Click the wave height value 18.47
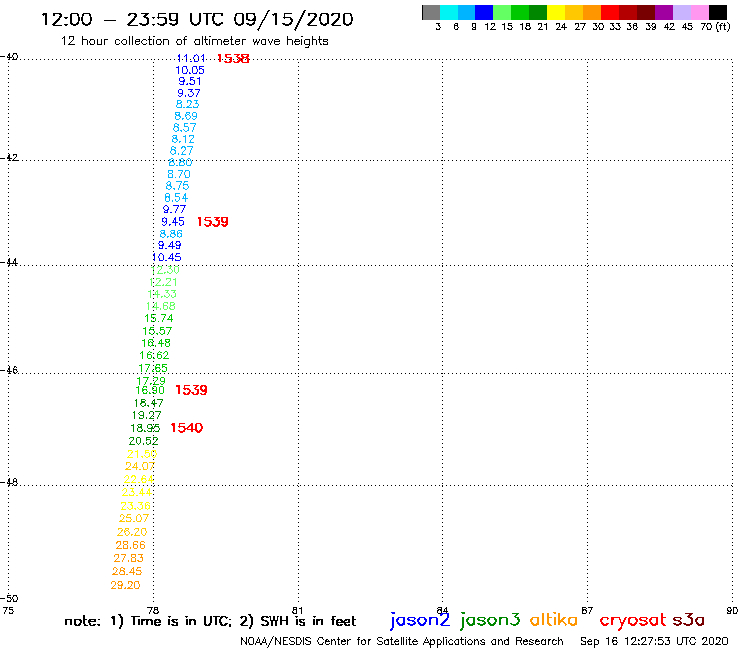740x650 pixels. click(148, 403)
